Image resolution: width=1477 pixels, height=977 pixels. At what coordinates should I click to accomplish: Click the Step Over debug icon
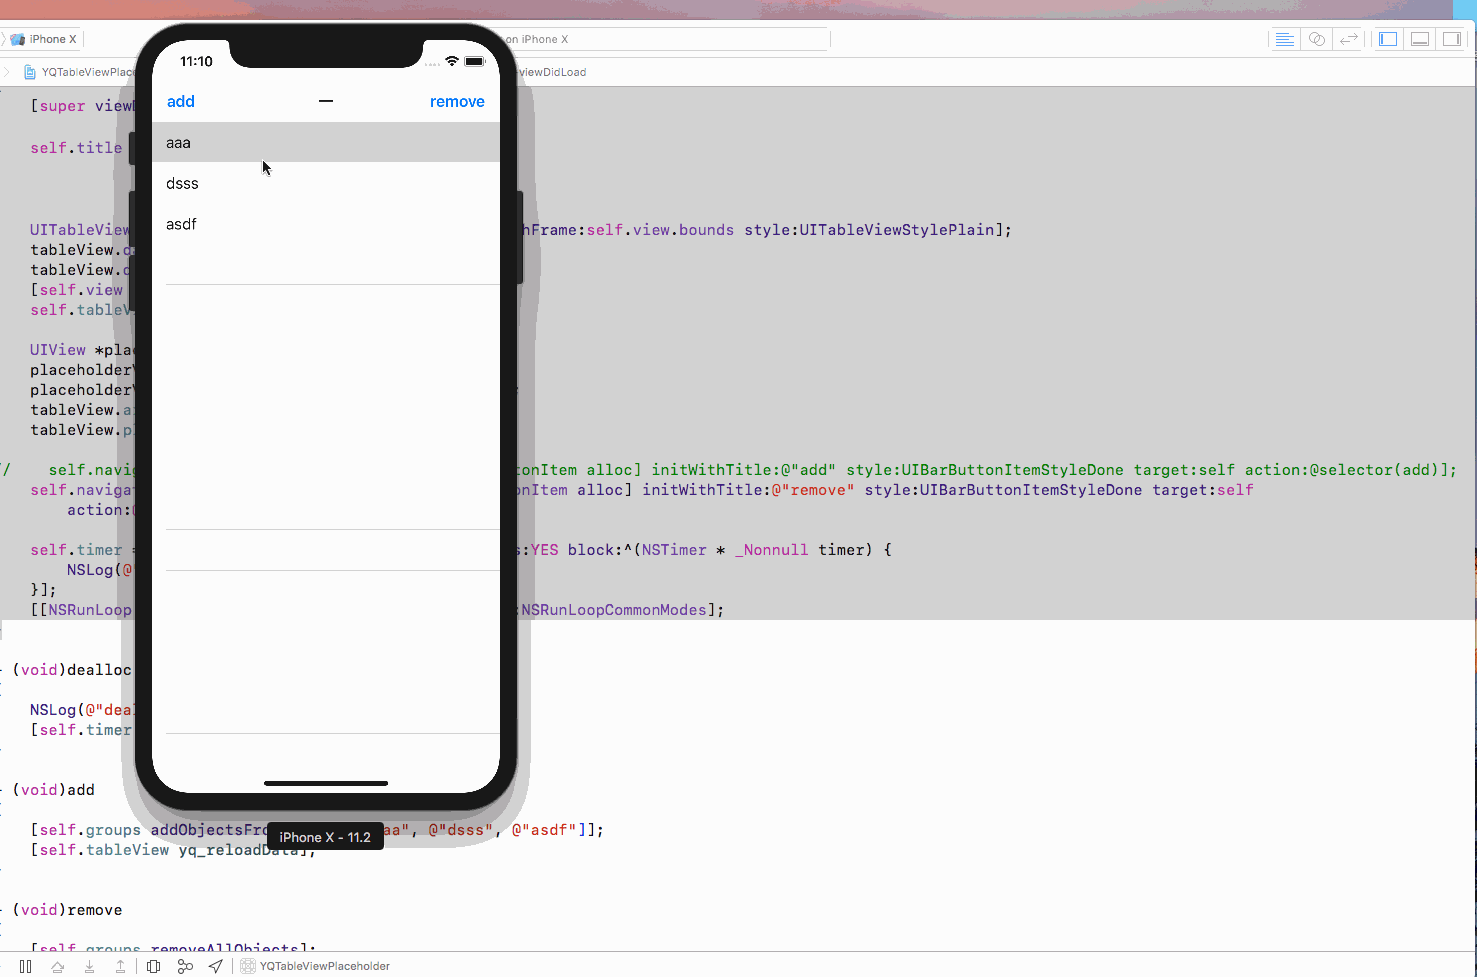(x=58, y=966)
